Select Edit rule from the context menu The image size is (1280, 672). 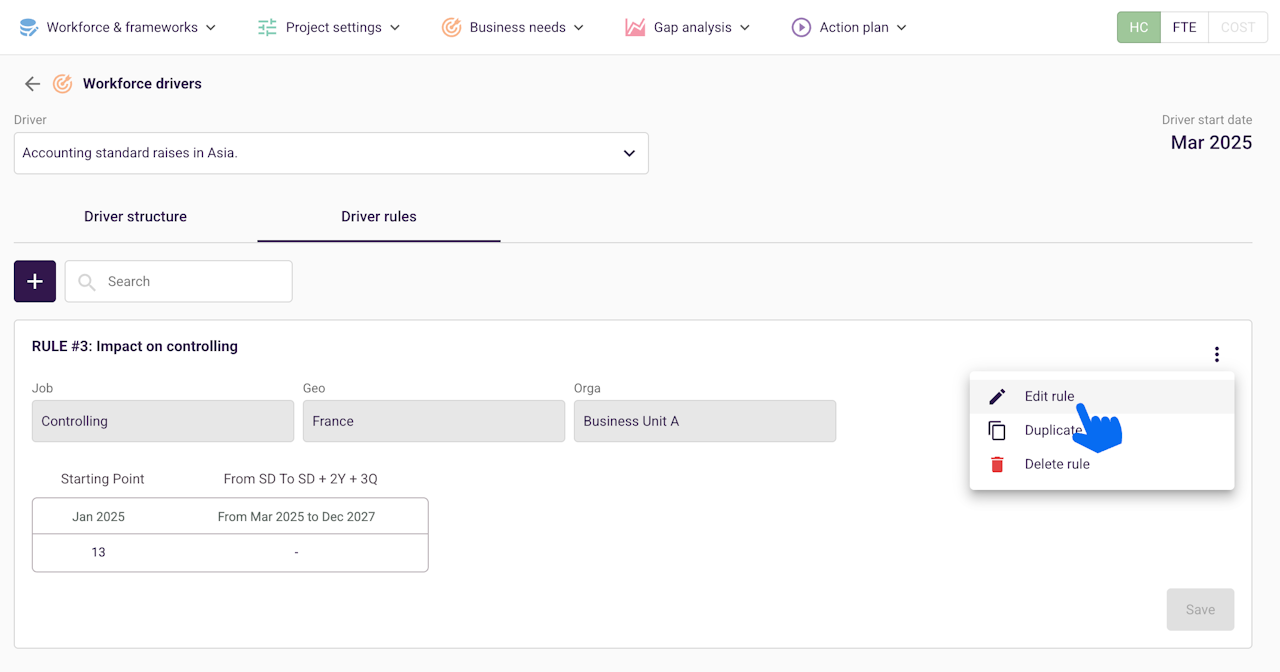1049,396
